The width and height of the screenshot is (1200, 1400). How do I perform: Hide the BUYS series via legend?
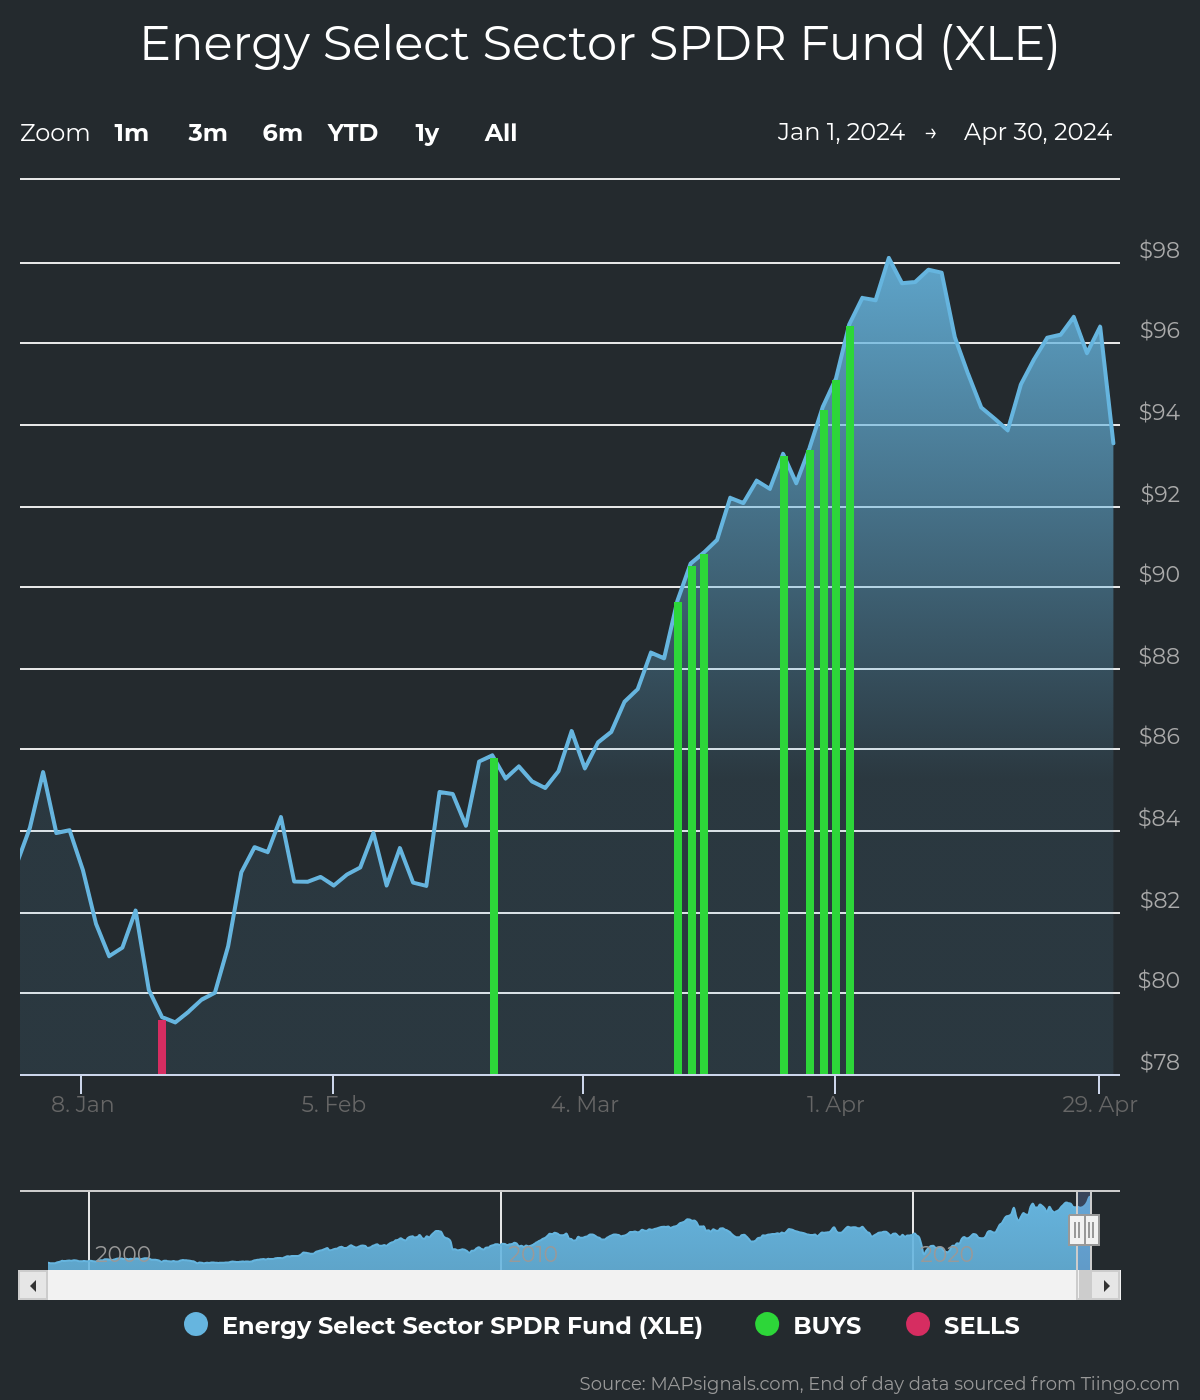pos(826,1325)
